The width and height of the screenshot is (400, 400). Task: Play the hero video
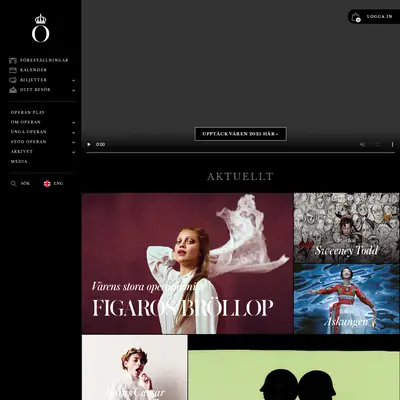click(x=89, y=144)
